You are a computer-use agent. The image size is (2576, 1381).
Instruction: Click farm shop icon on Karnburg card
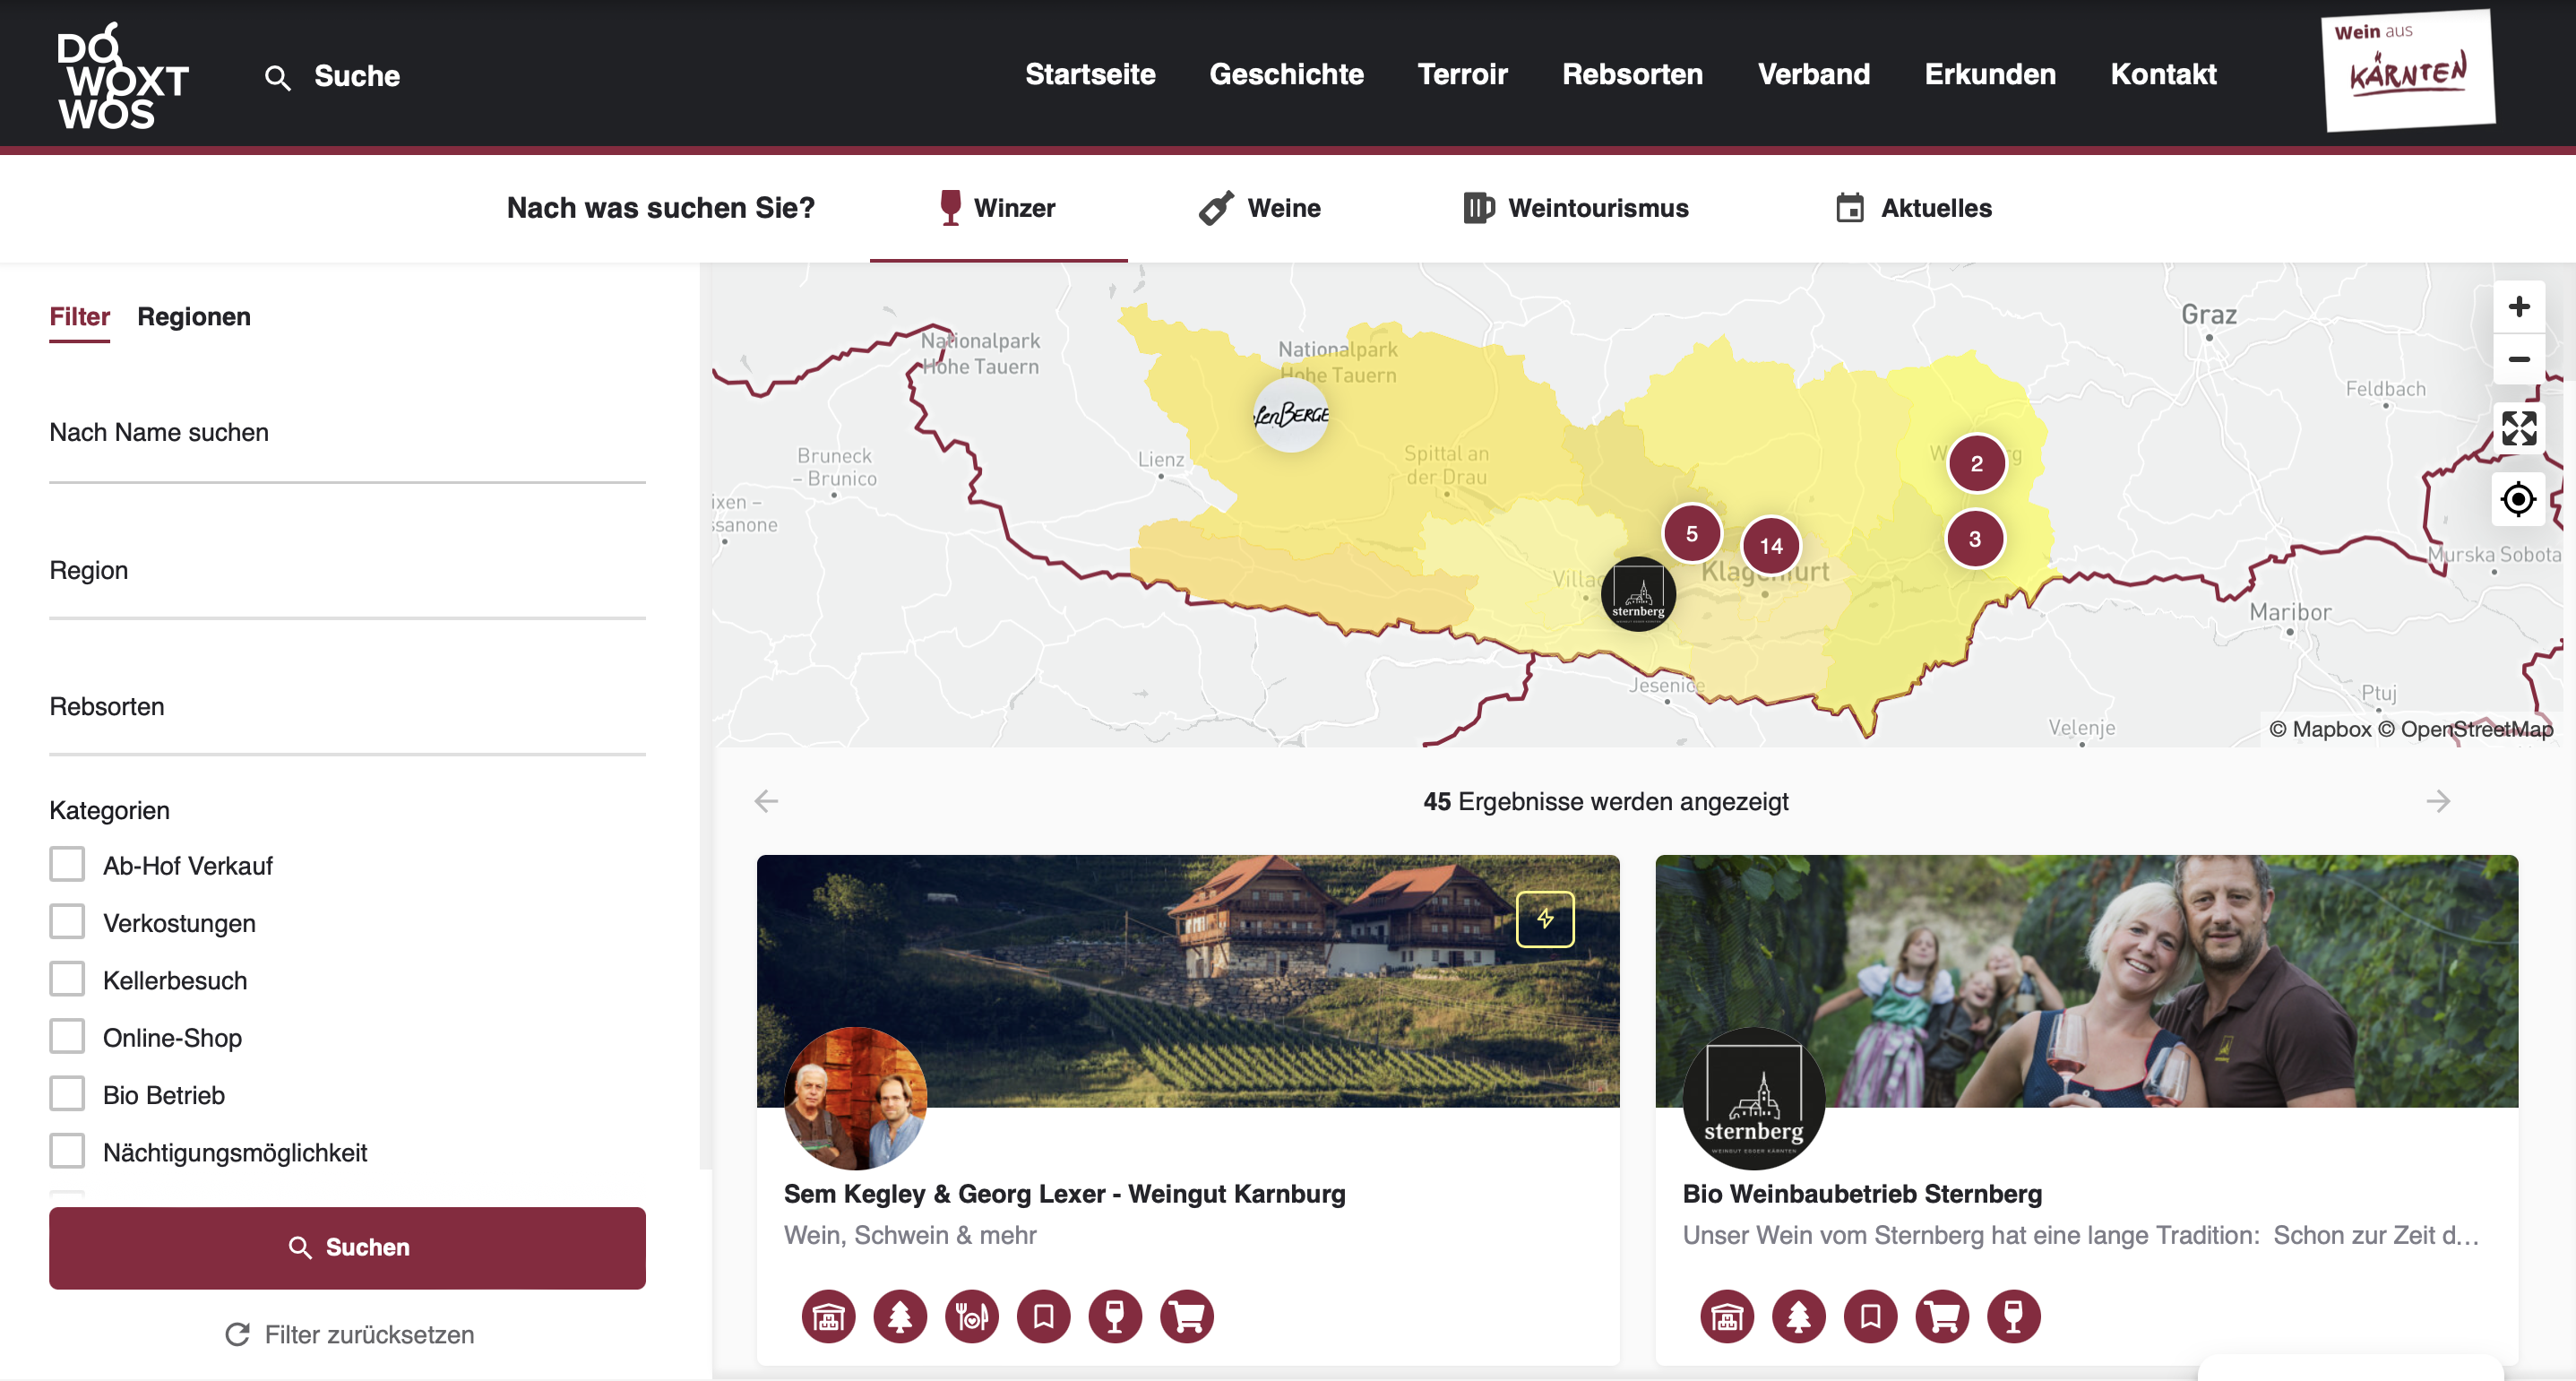point(828,1316)
